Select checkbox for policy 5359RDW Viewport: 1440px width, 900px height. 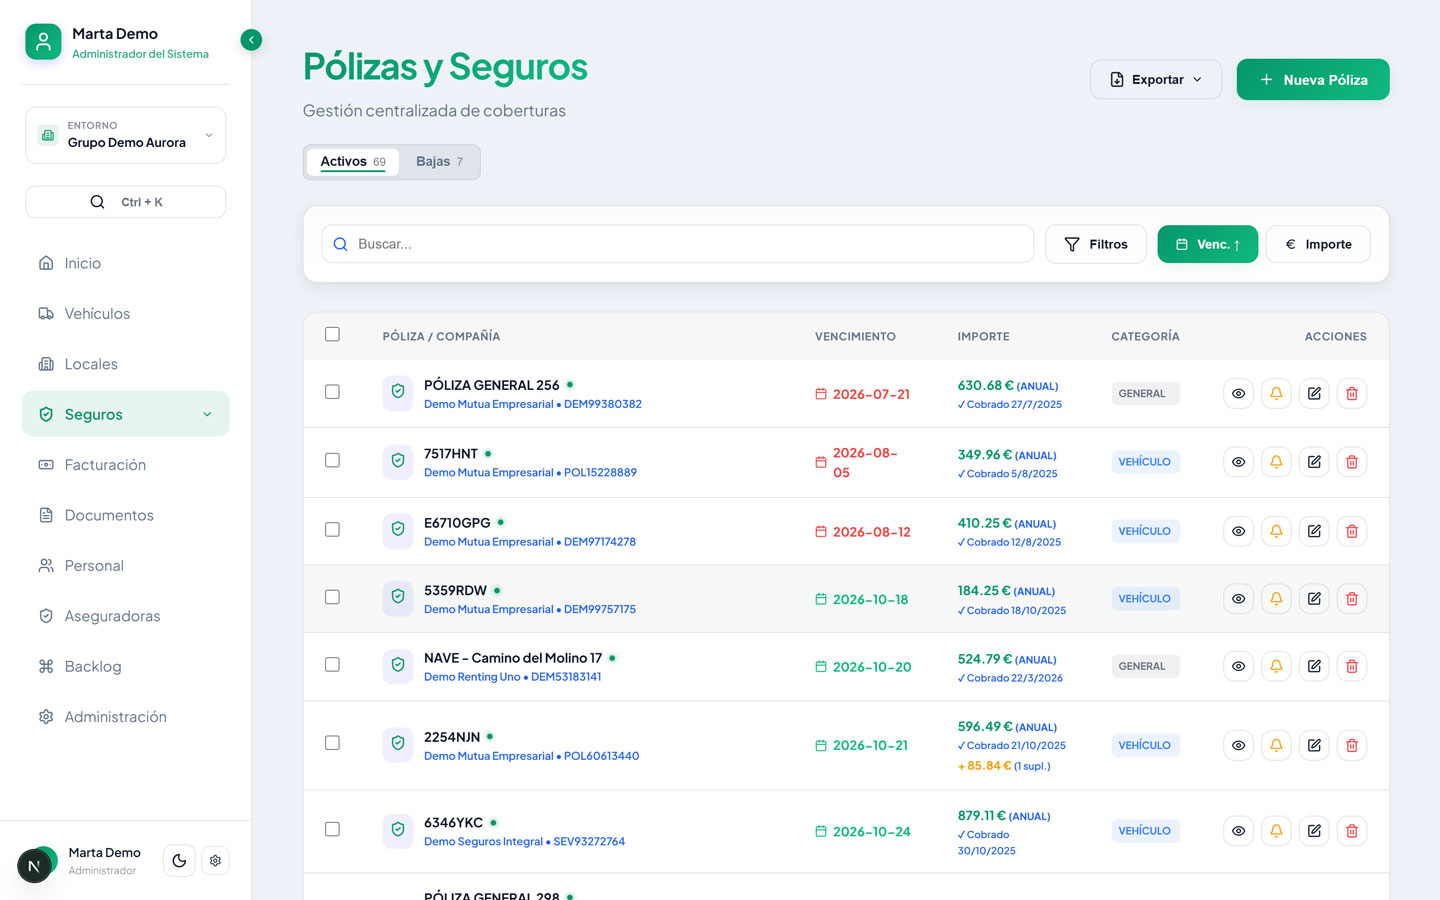coord(332,597)
